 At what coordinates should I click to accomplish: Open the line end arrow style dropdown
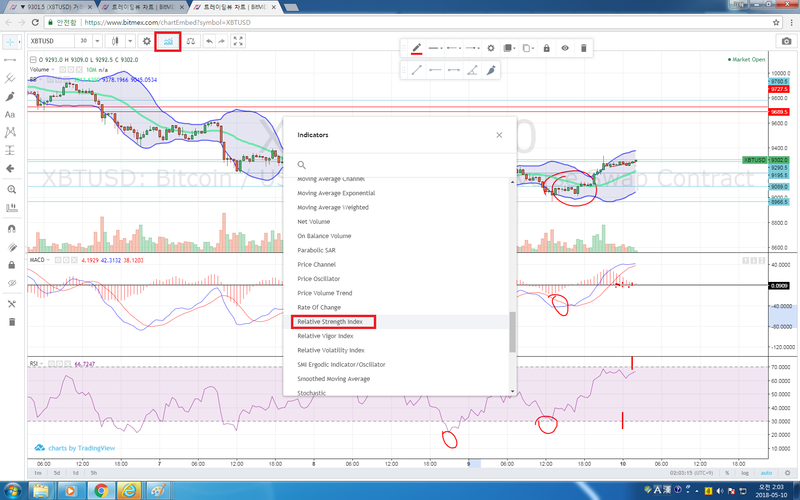click(x=472, y=48)
